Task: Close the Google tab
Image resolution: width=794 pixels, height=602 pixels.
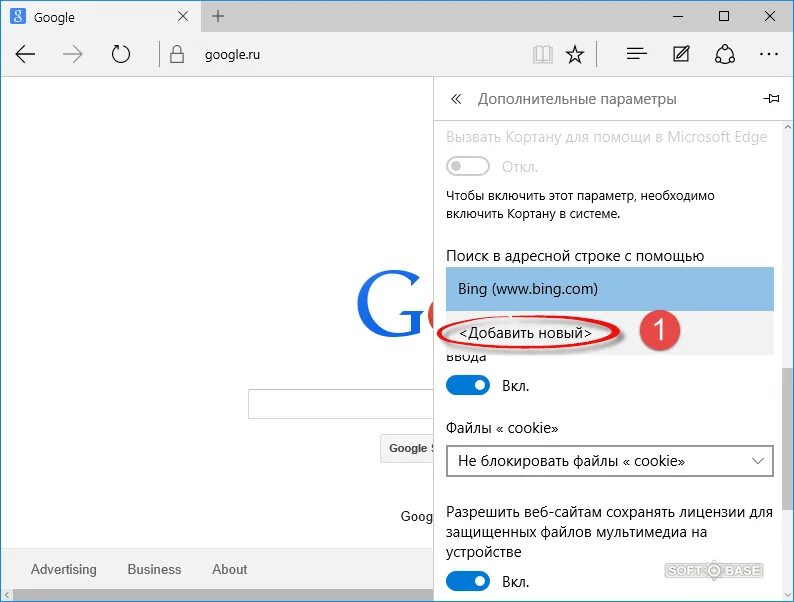Action: 183,17
